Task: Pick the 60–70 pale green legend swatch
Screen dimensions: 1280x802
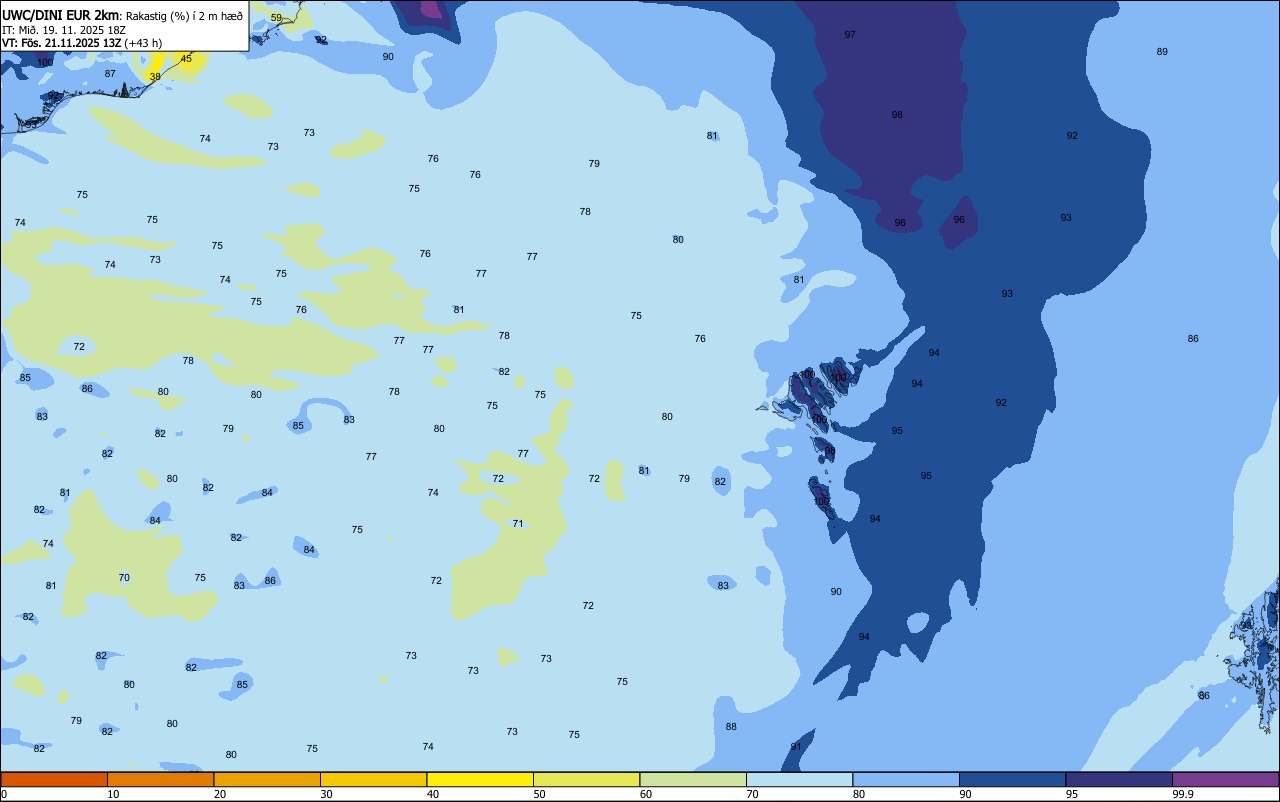Action: 693,779
